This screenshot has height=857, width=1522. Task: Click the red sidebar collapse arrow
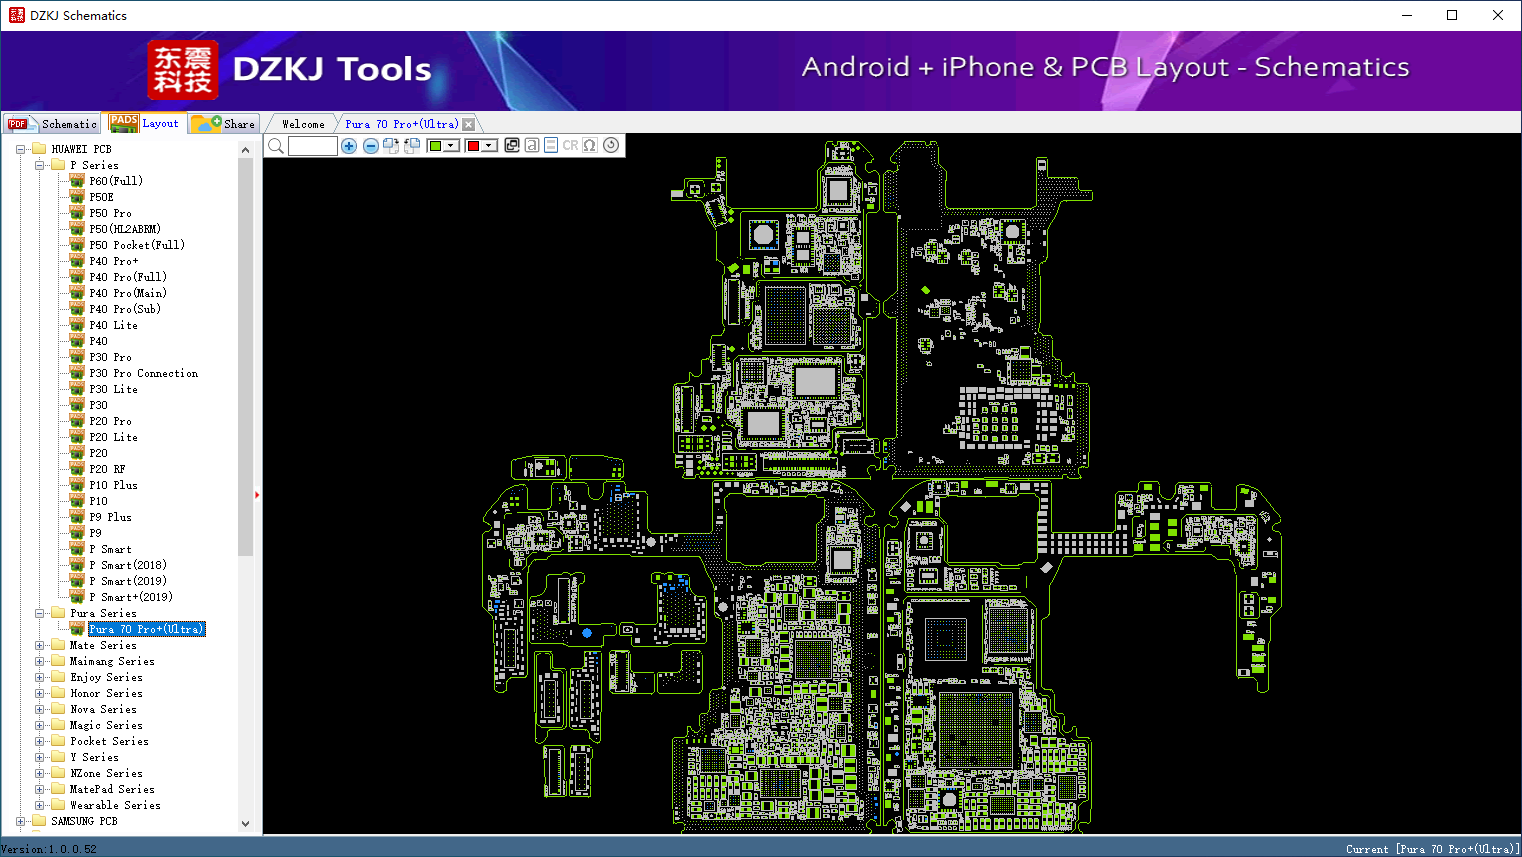pos(257,494)
